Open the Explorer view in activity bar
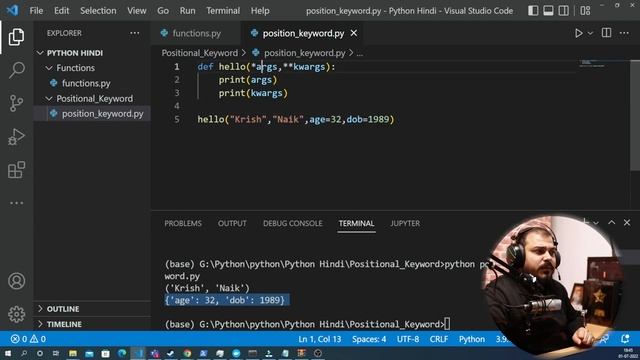The height and width of the screenshot is (360, 640). click(16, 37)
